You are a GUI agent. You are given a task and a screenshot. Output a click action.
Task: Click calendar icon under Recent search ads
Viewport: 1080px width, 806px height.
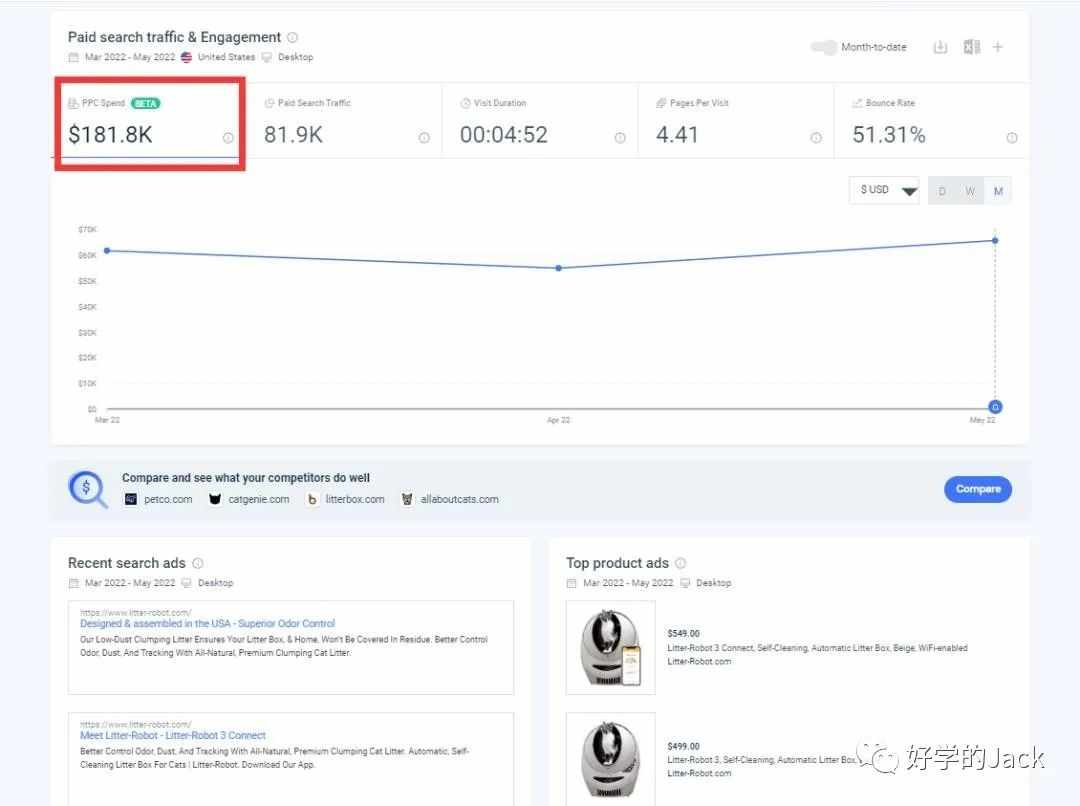(74, 583)
